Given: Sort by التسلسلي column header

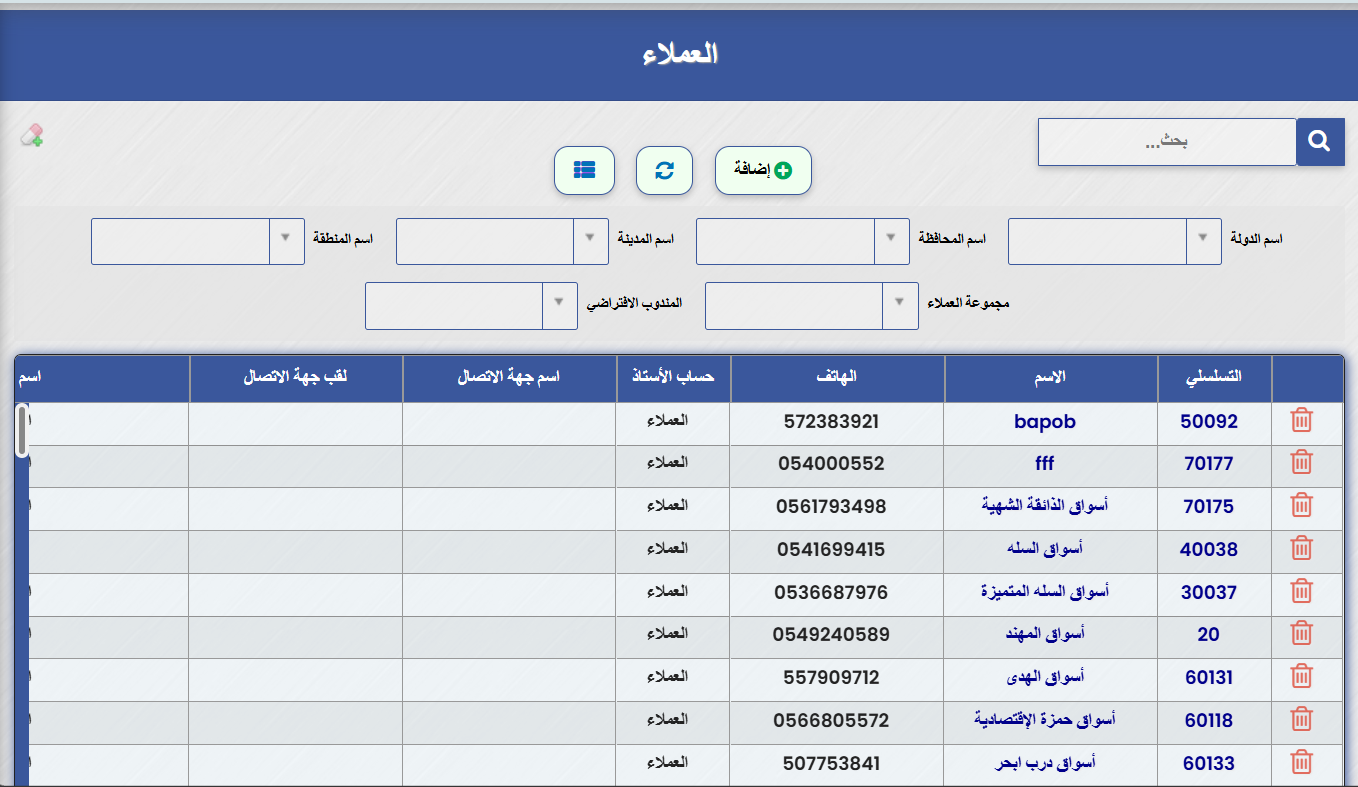Looking at the screenshot, I should coord(1214,378).
